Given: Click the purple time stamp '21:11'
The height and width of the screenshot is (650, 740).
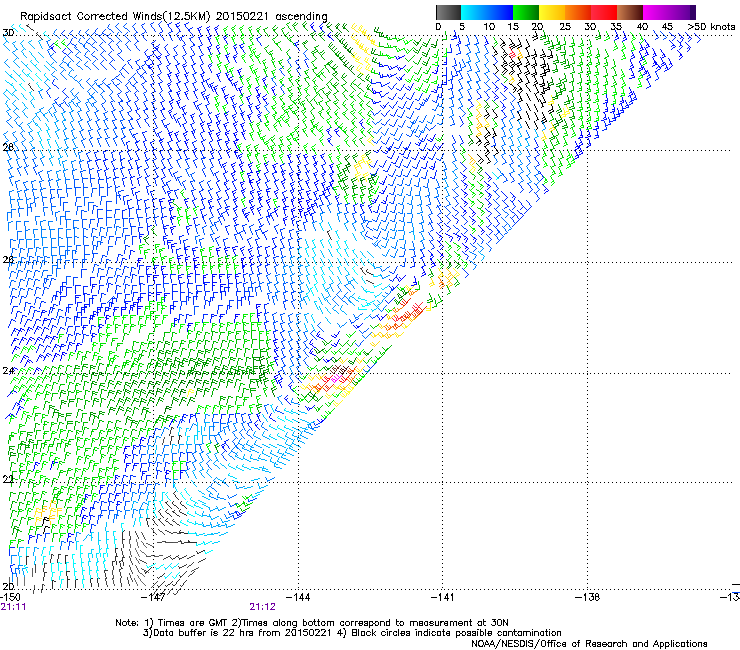Looking at the screenshot, I should tap(13, 607).
